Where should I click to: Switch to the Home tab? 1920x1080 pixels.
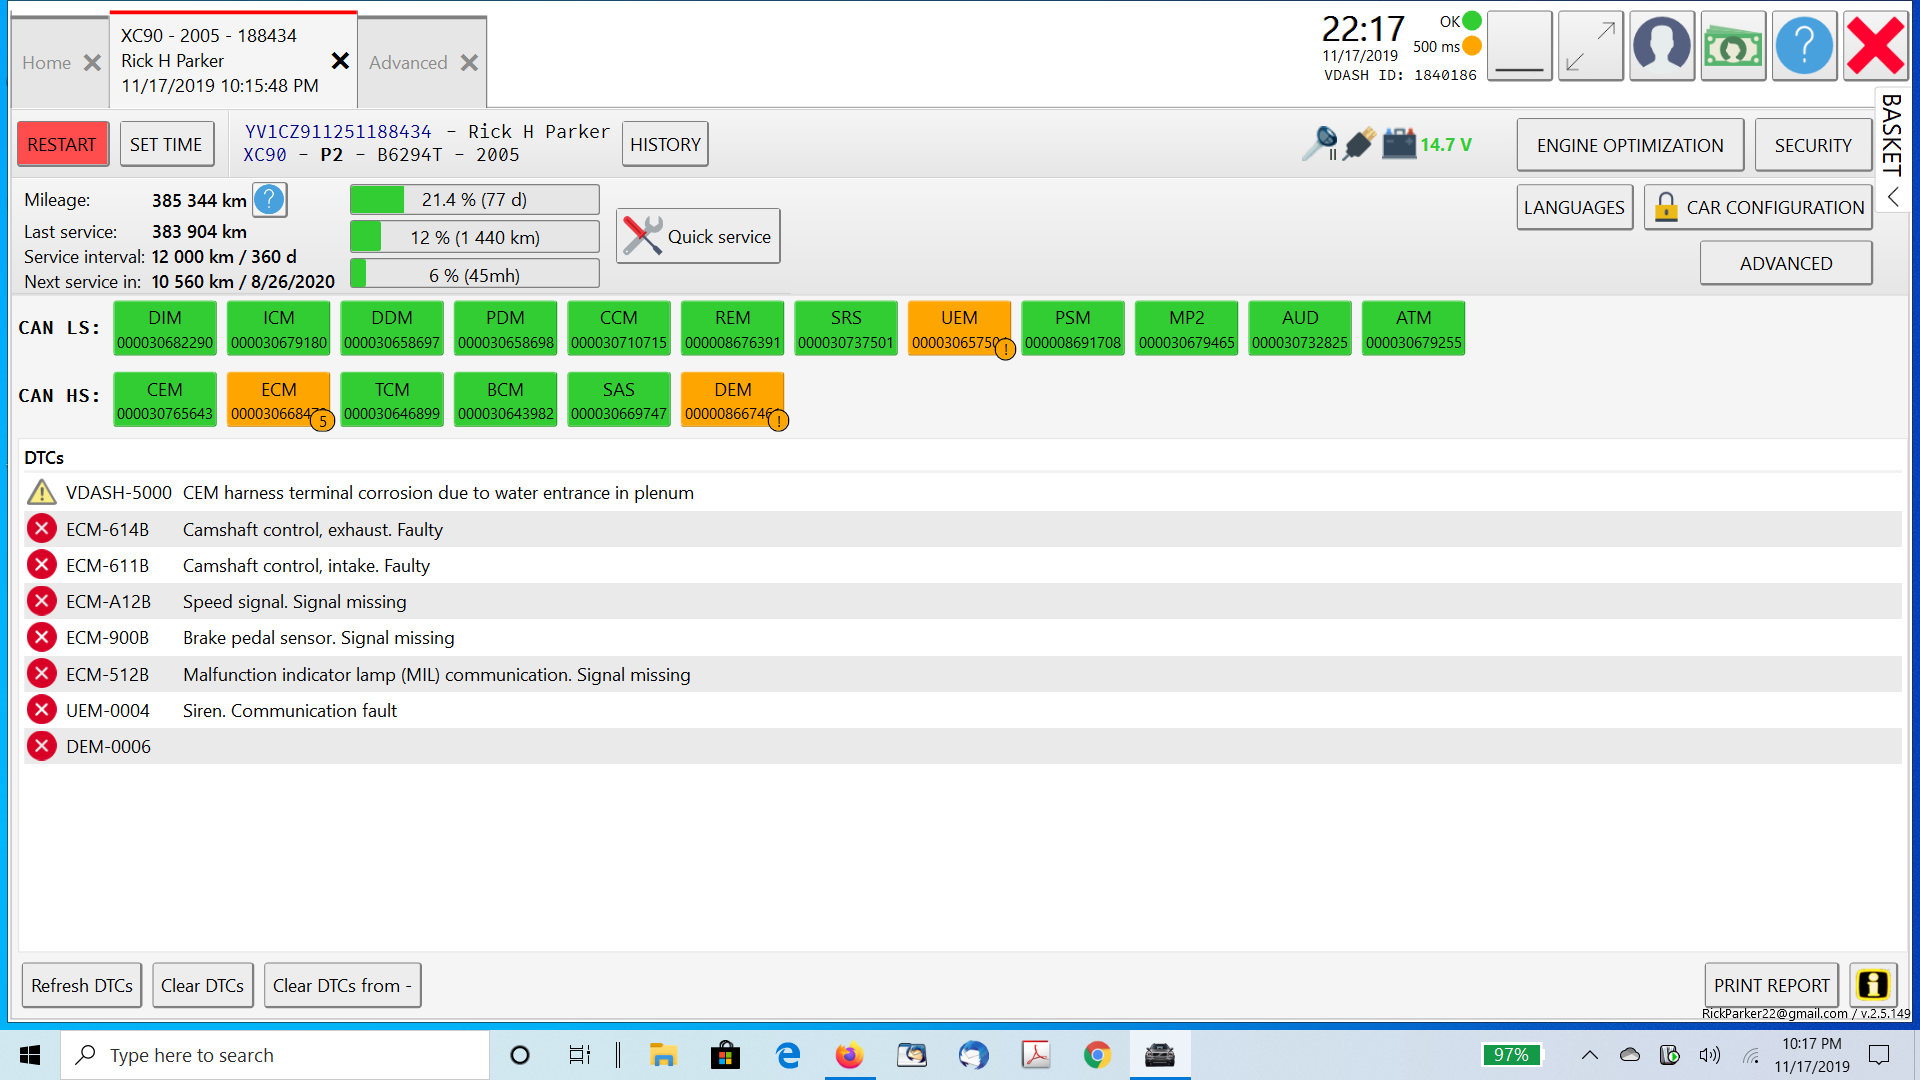click(46, 62)
